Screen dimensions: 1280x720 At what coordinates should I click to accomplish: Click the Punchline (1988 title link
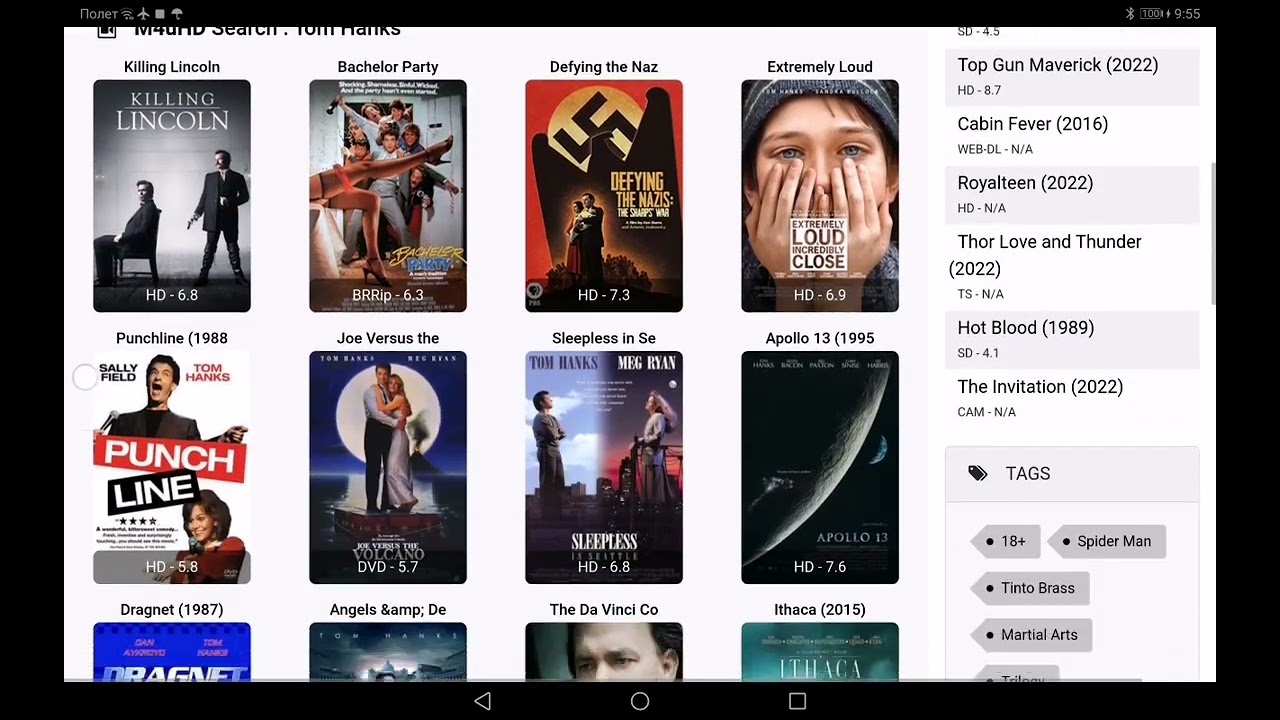coord(172,338)
